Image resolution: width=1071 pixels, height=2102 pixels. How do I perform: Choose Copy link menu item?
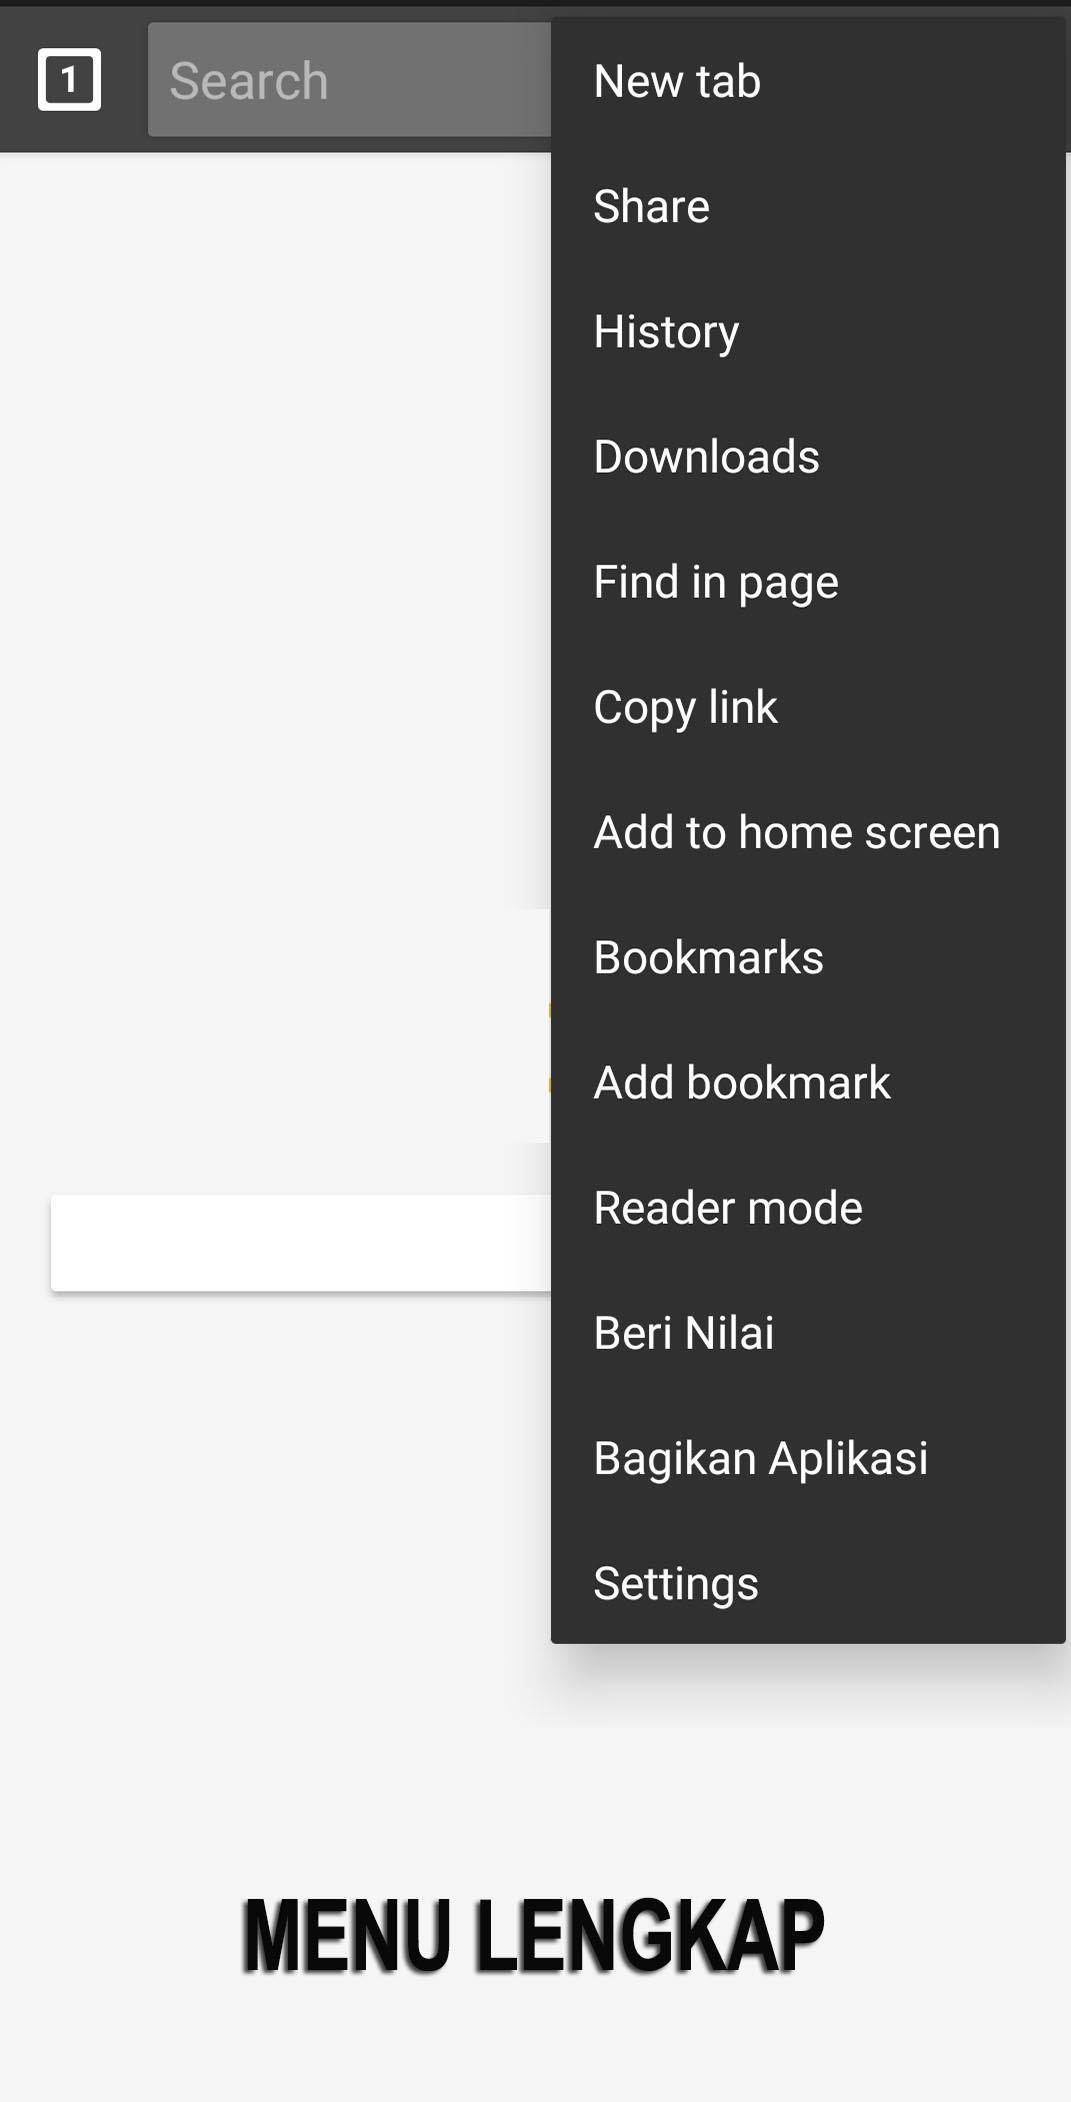(x=808, y=707)
